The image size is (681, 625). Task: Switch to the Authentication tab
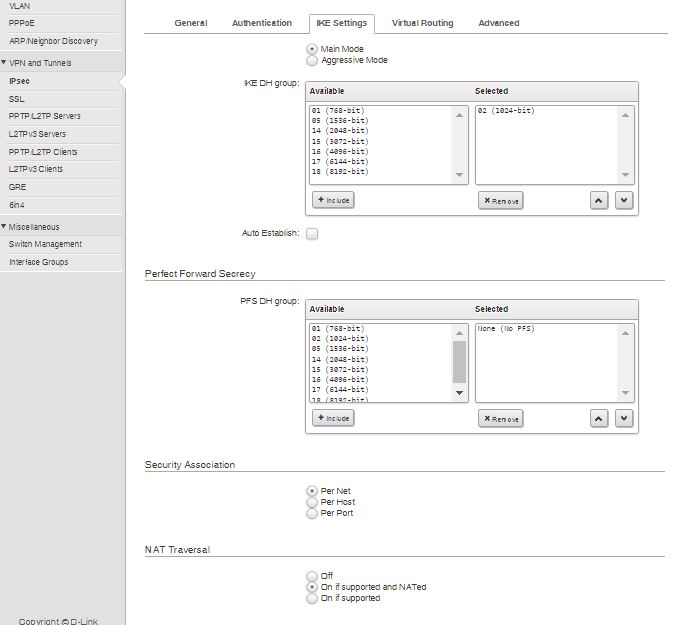click(262, 23)
